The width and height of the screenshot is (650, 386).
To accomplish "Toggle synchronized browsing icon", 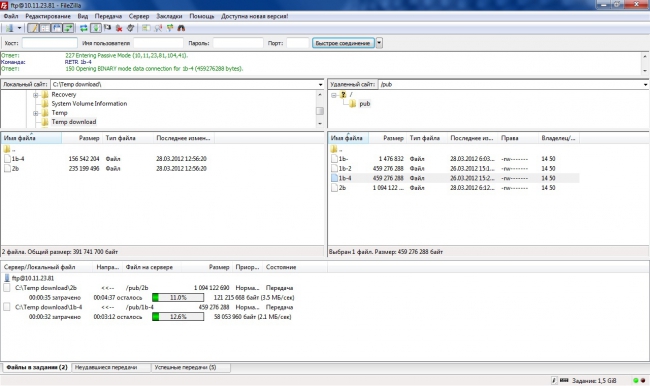I will [x=170, y=28].
